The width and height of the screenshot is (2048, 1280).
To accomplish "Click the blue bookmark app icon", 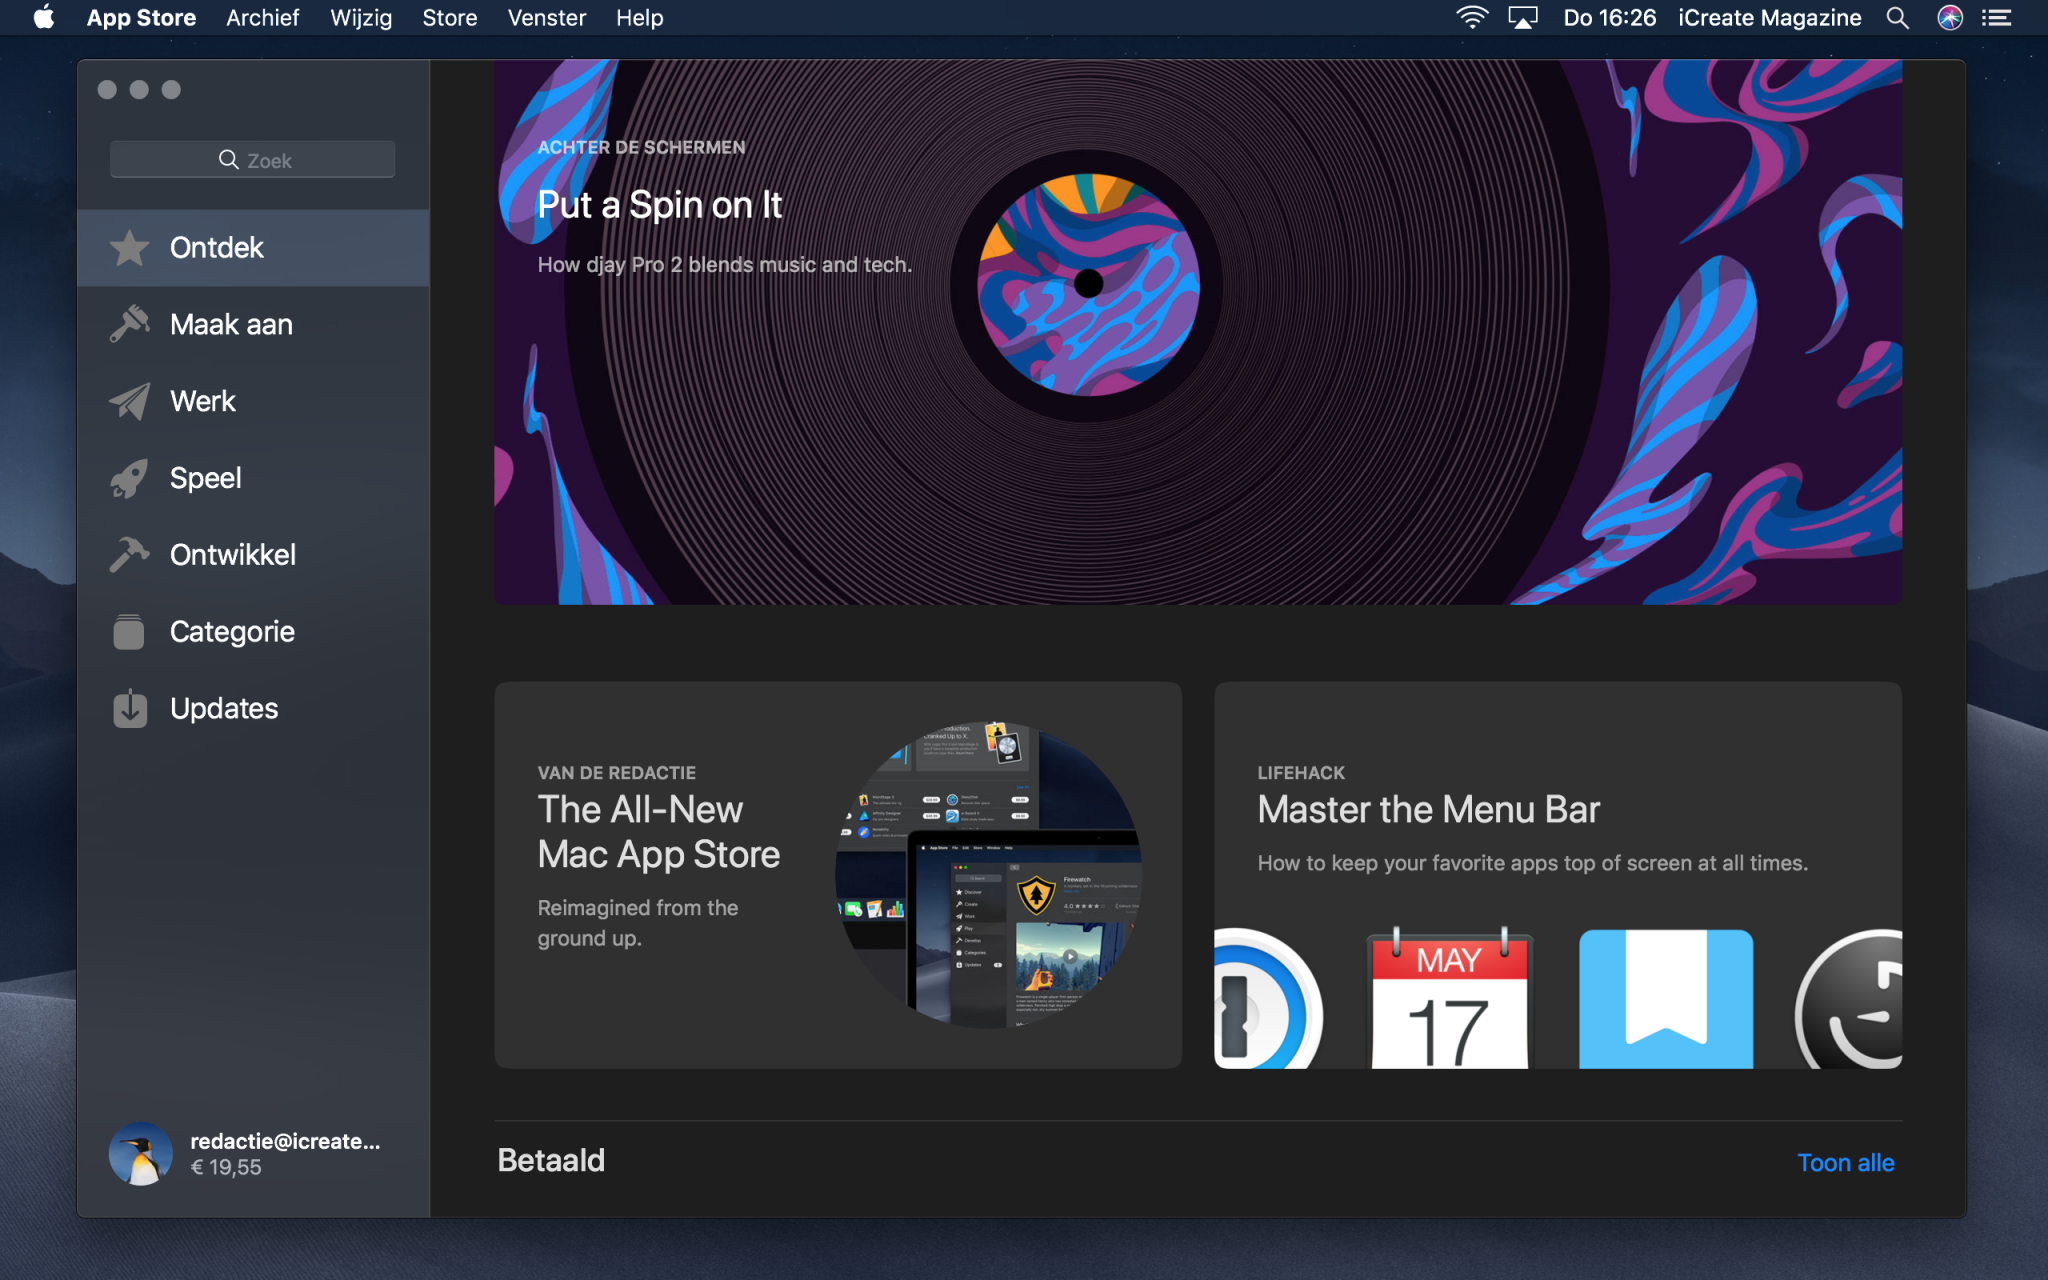I will [1665, 1000].
